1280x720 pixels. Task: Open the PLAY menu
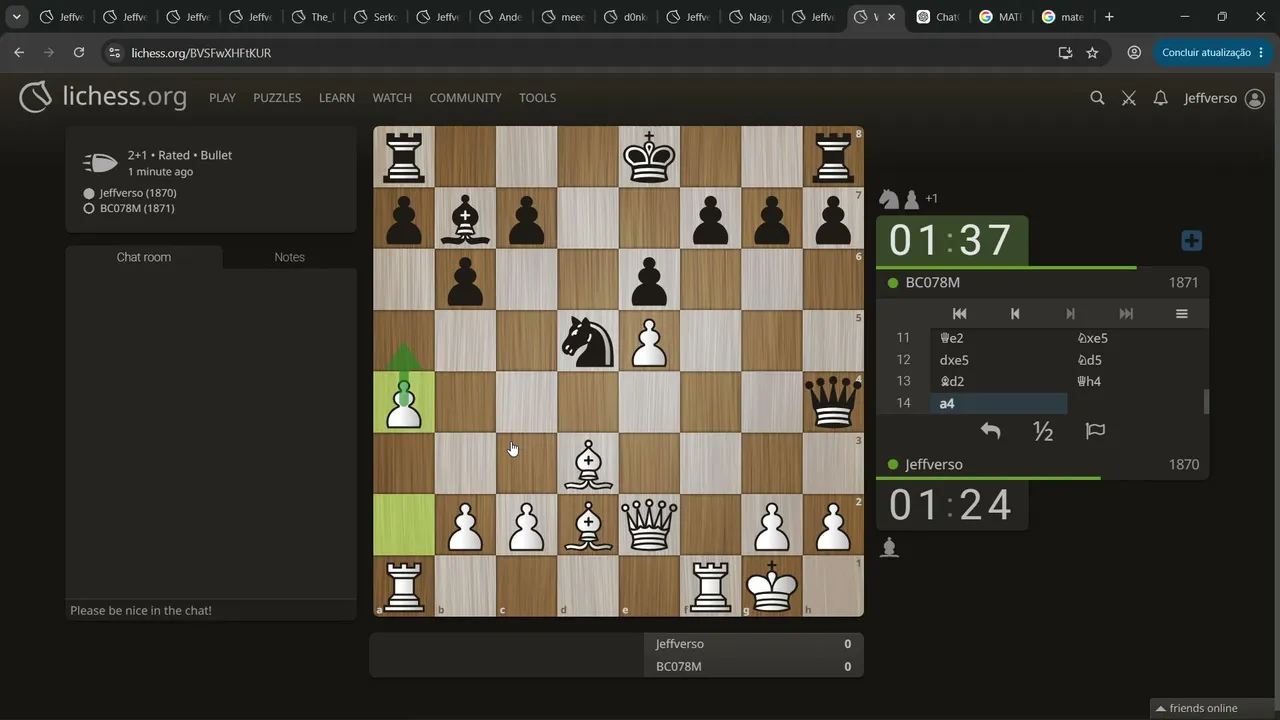pos(222,98)
